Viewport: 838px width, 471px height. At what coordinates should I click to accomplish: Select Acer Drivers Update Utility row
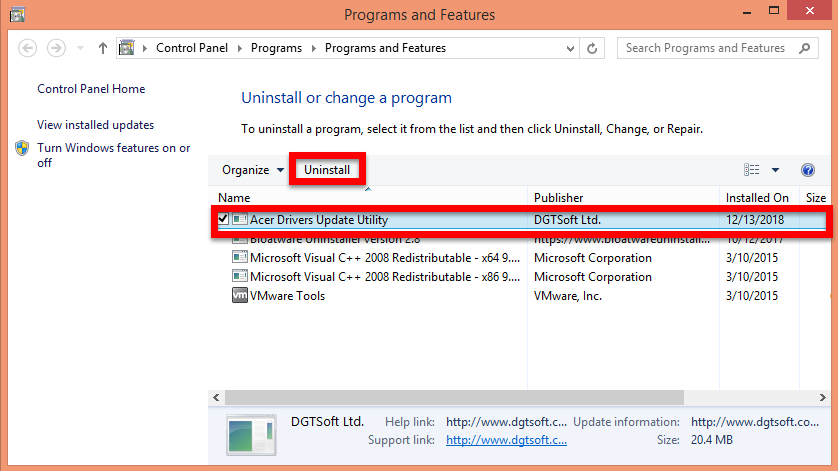[521, 220]
